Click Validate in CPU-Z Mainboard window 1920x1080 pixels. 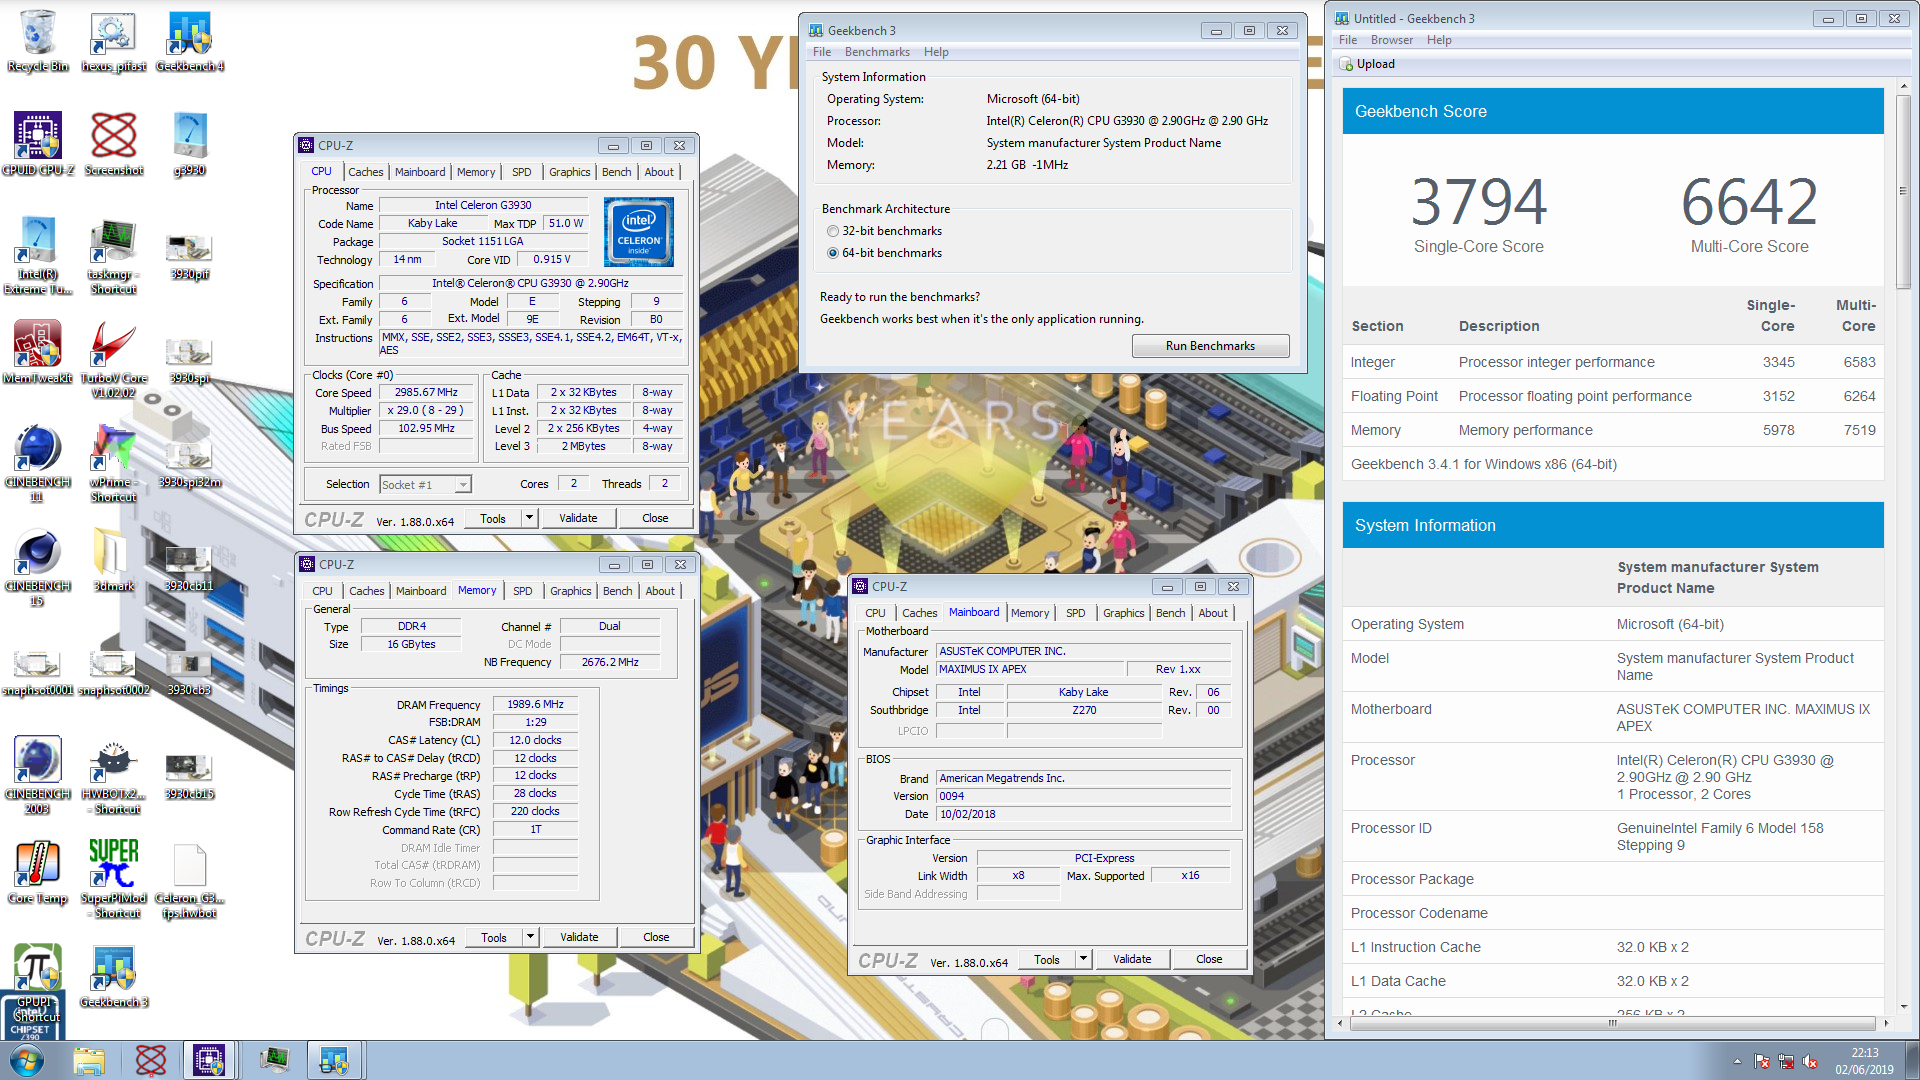[1132, 959]
